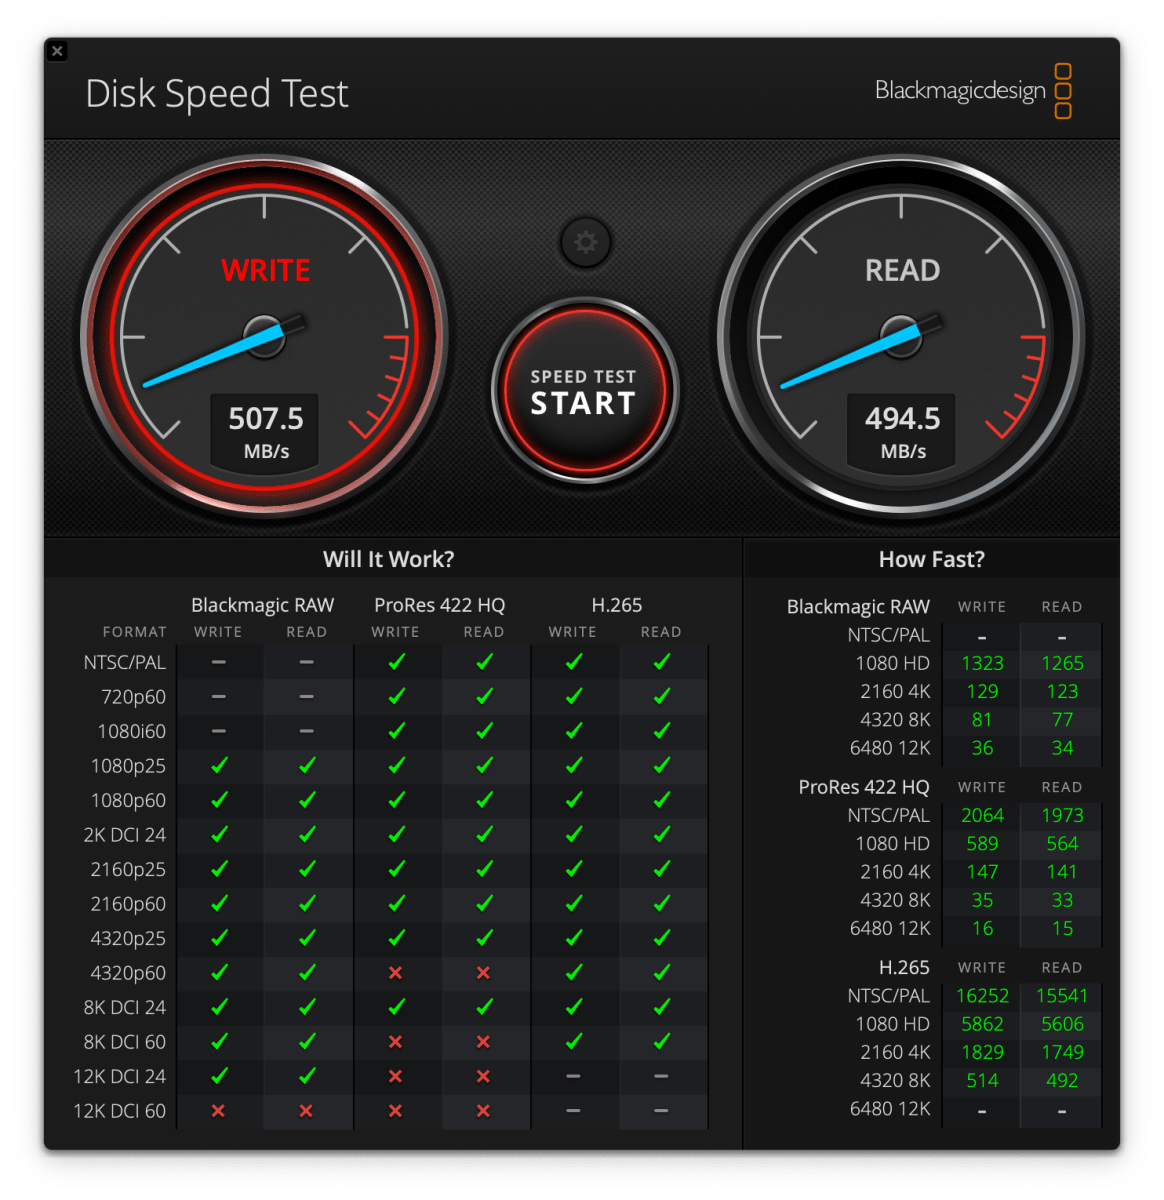The image size is (1164, 1200).
Task: Click the Blackmagicdesign logo
Action: coord(973,90)
